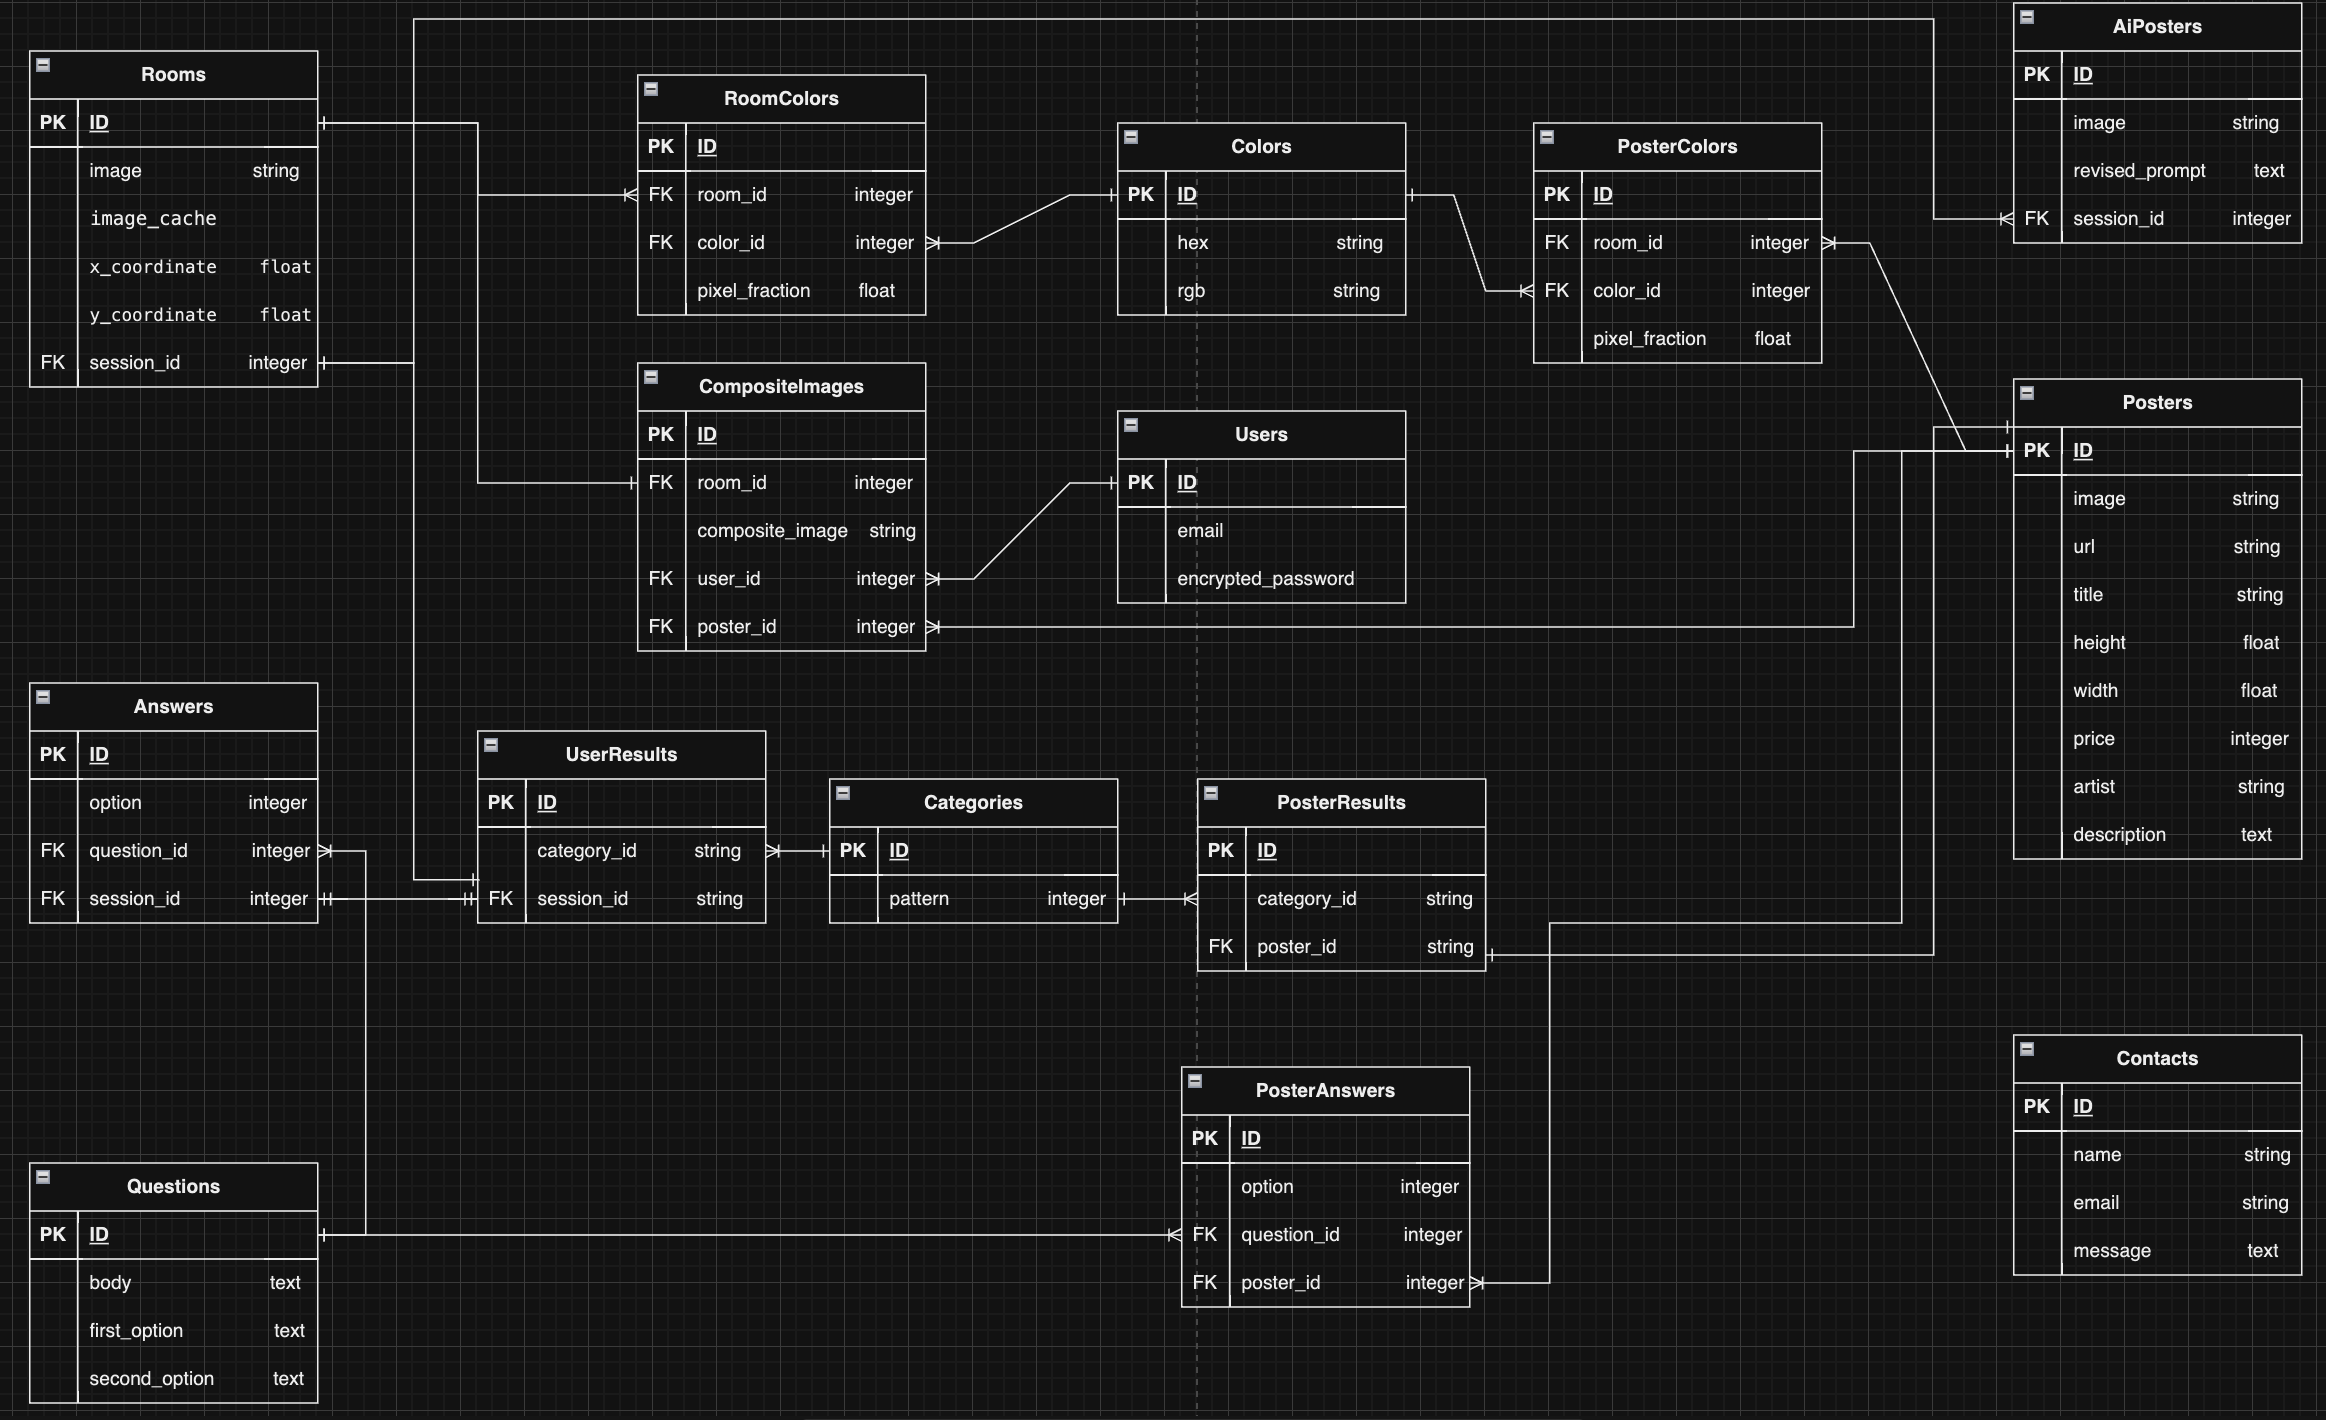Collapse the PosterAnswers table
The height and width of the screenshot is (1420, 2326).
[1195, 1081]
